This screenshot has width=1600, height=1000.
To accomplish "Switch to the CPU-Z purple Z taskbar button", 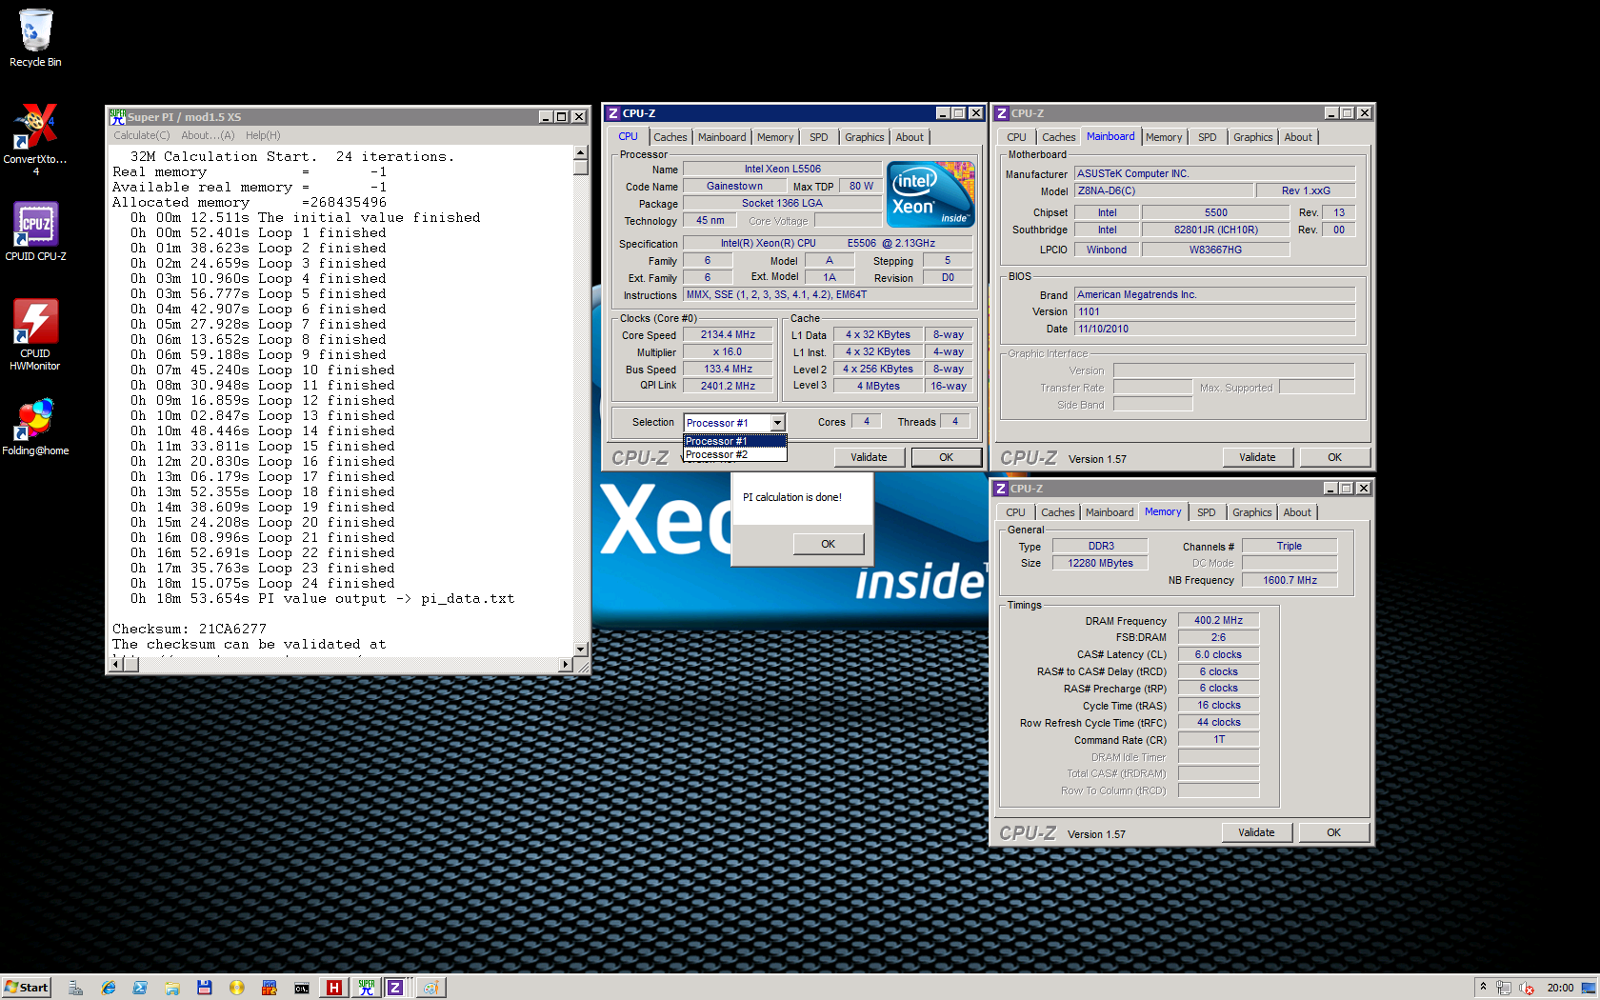I will click(x=396, y=987).
